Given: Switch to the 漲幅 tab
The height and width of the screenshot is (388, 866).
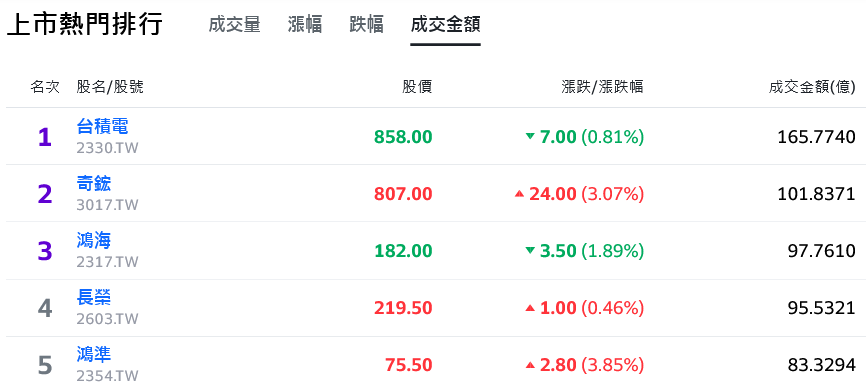Looking at the screenshot, I should click(x=305, y=25).
